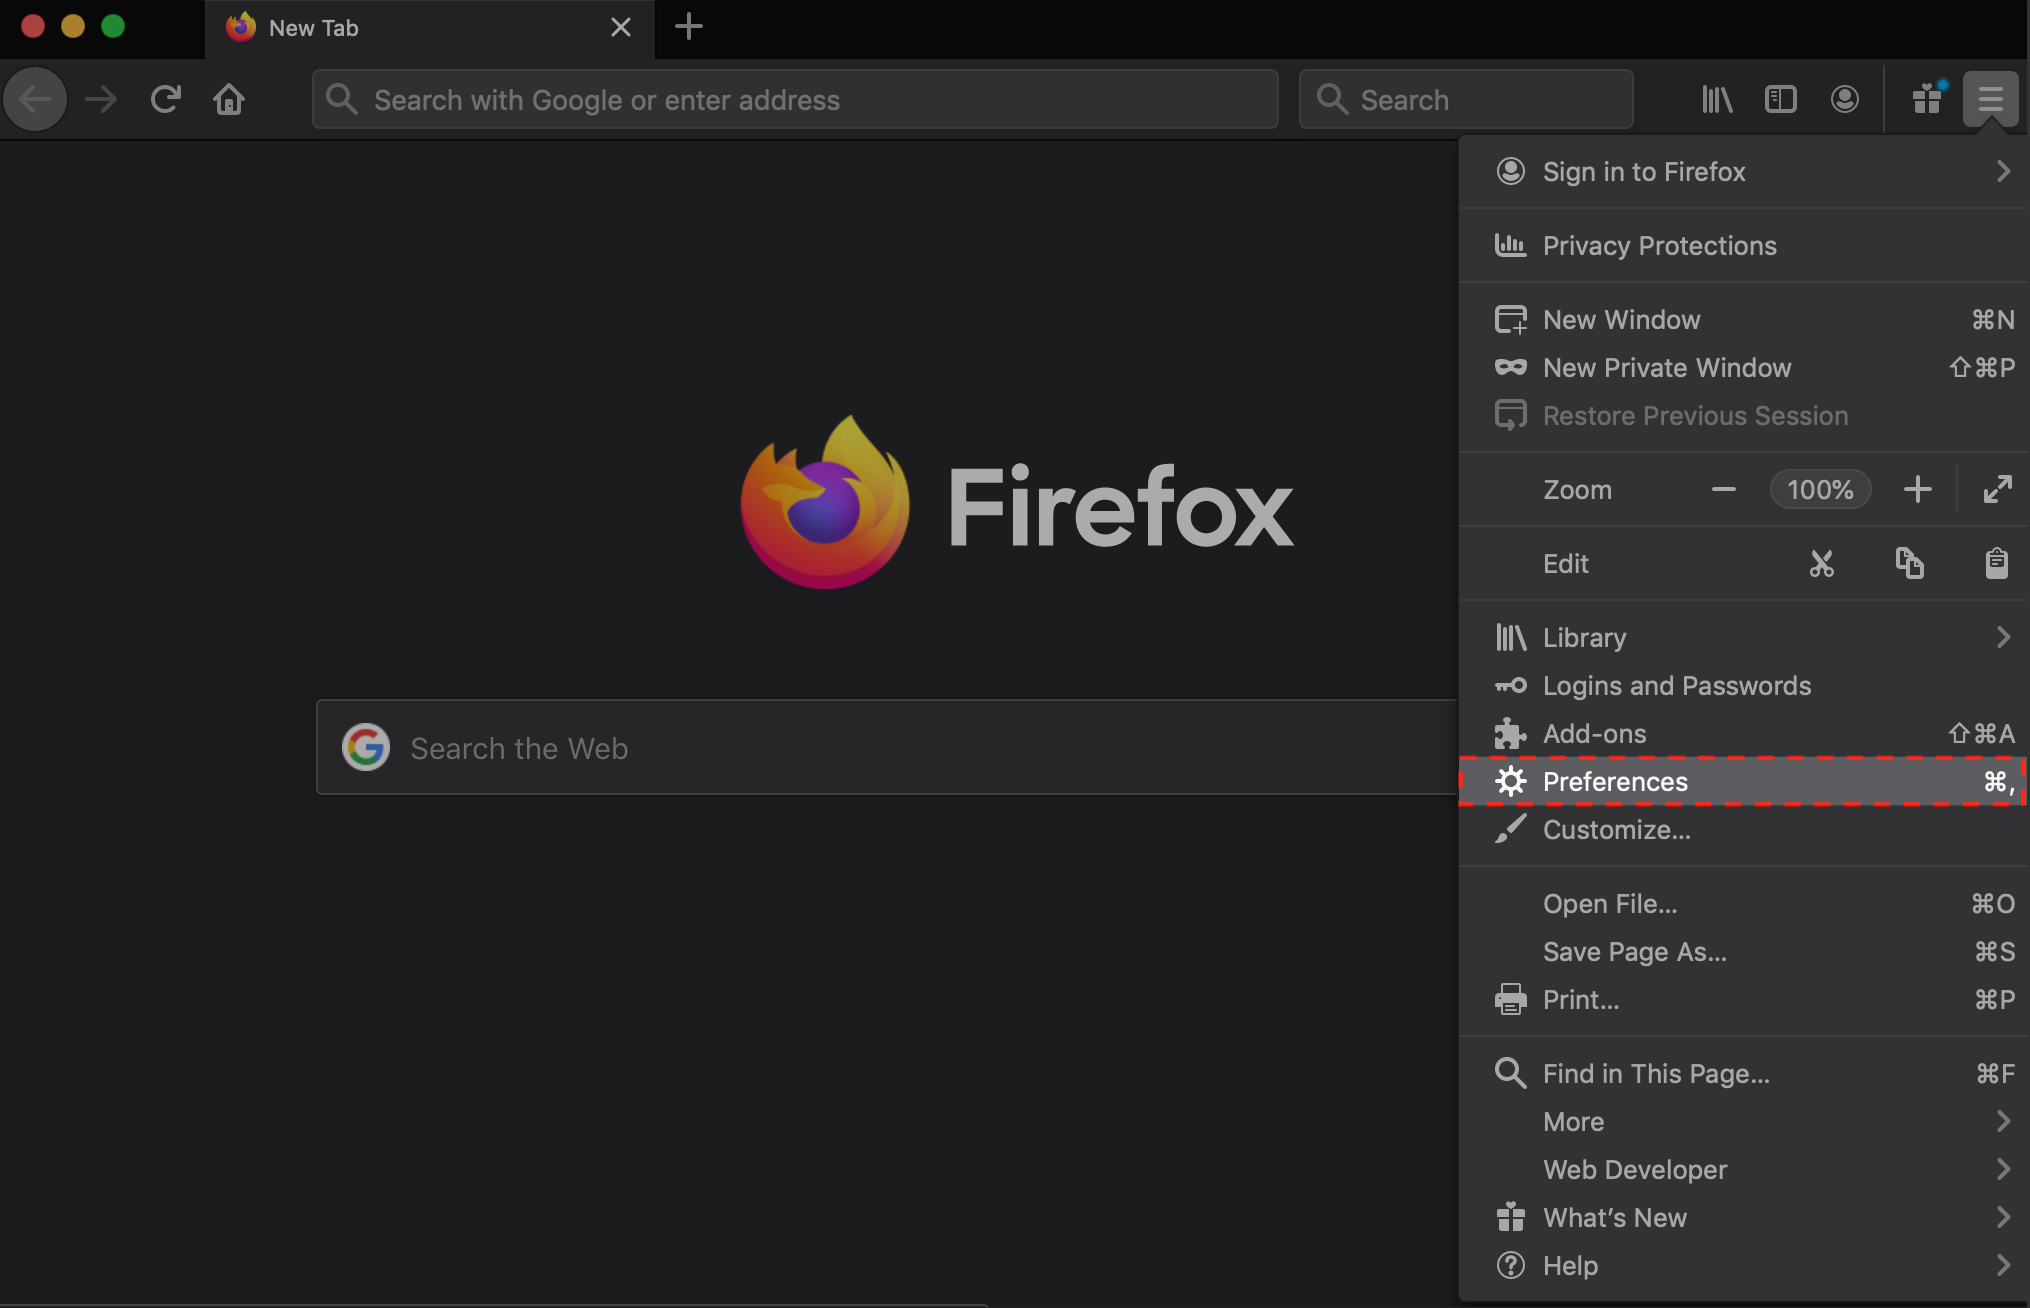The height and width of the screenshot is (1308, 2030).
Task: Zoom in with the plus button
Action: click(x=1918, y=490)
